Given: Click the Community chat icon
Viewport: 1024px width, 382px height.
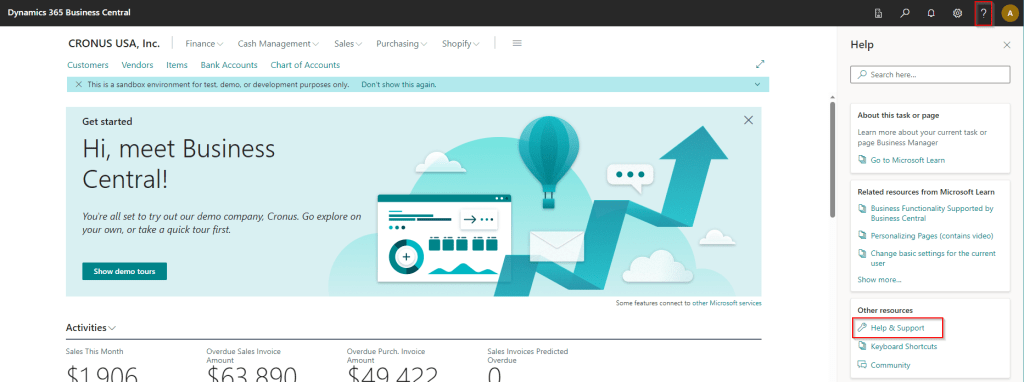Looking at the screenshot, I should pos(862,365).
